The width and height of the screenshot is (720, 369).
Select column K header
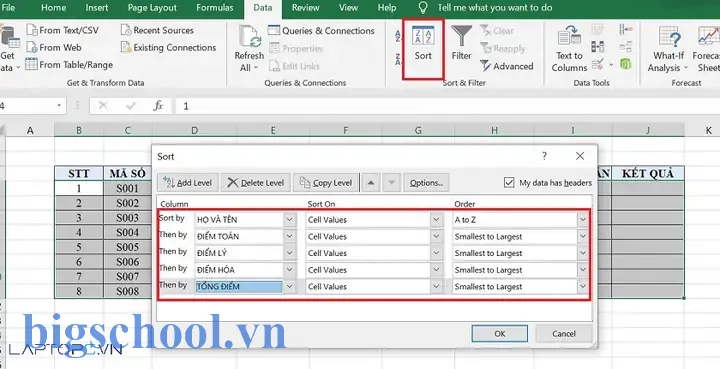coord(709,130)
